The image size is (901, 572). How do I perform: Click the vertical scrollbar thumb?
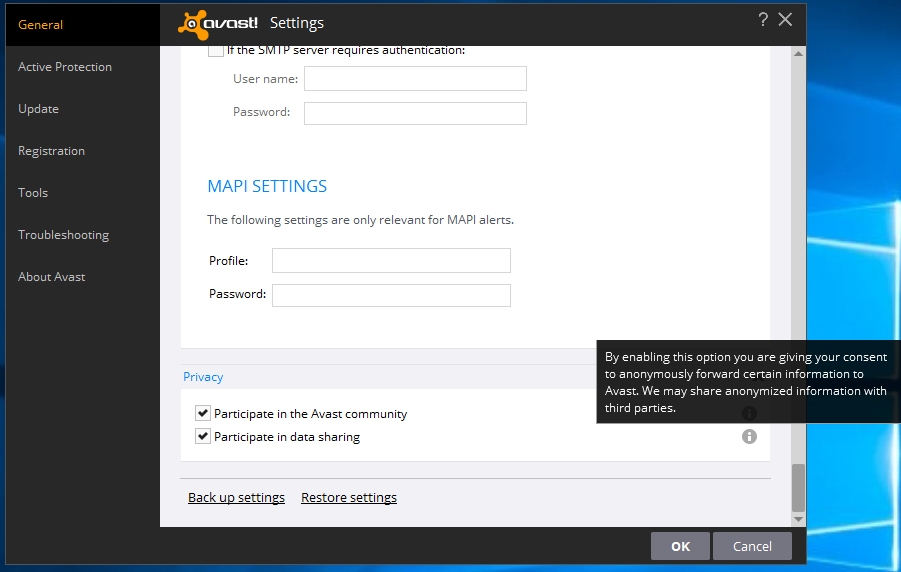(x=798, y=487)
